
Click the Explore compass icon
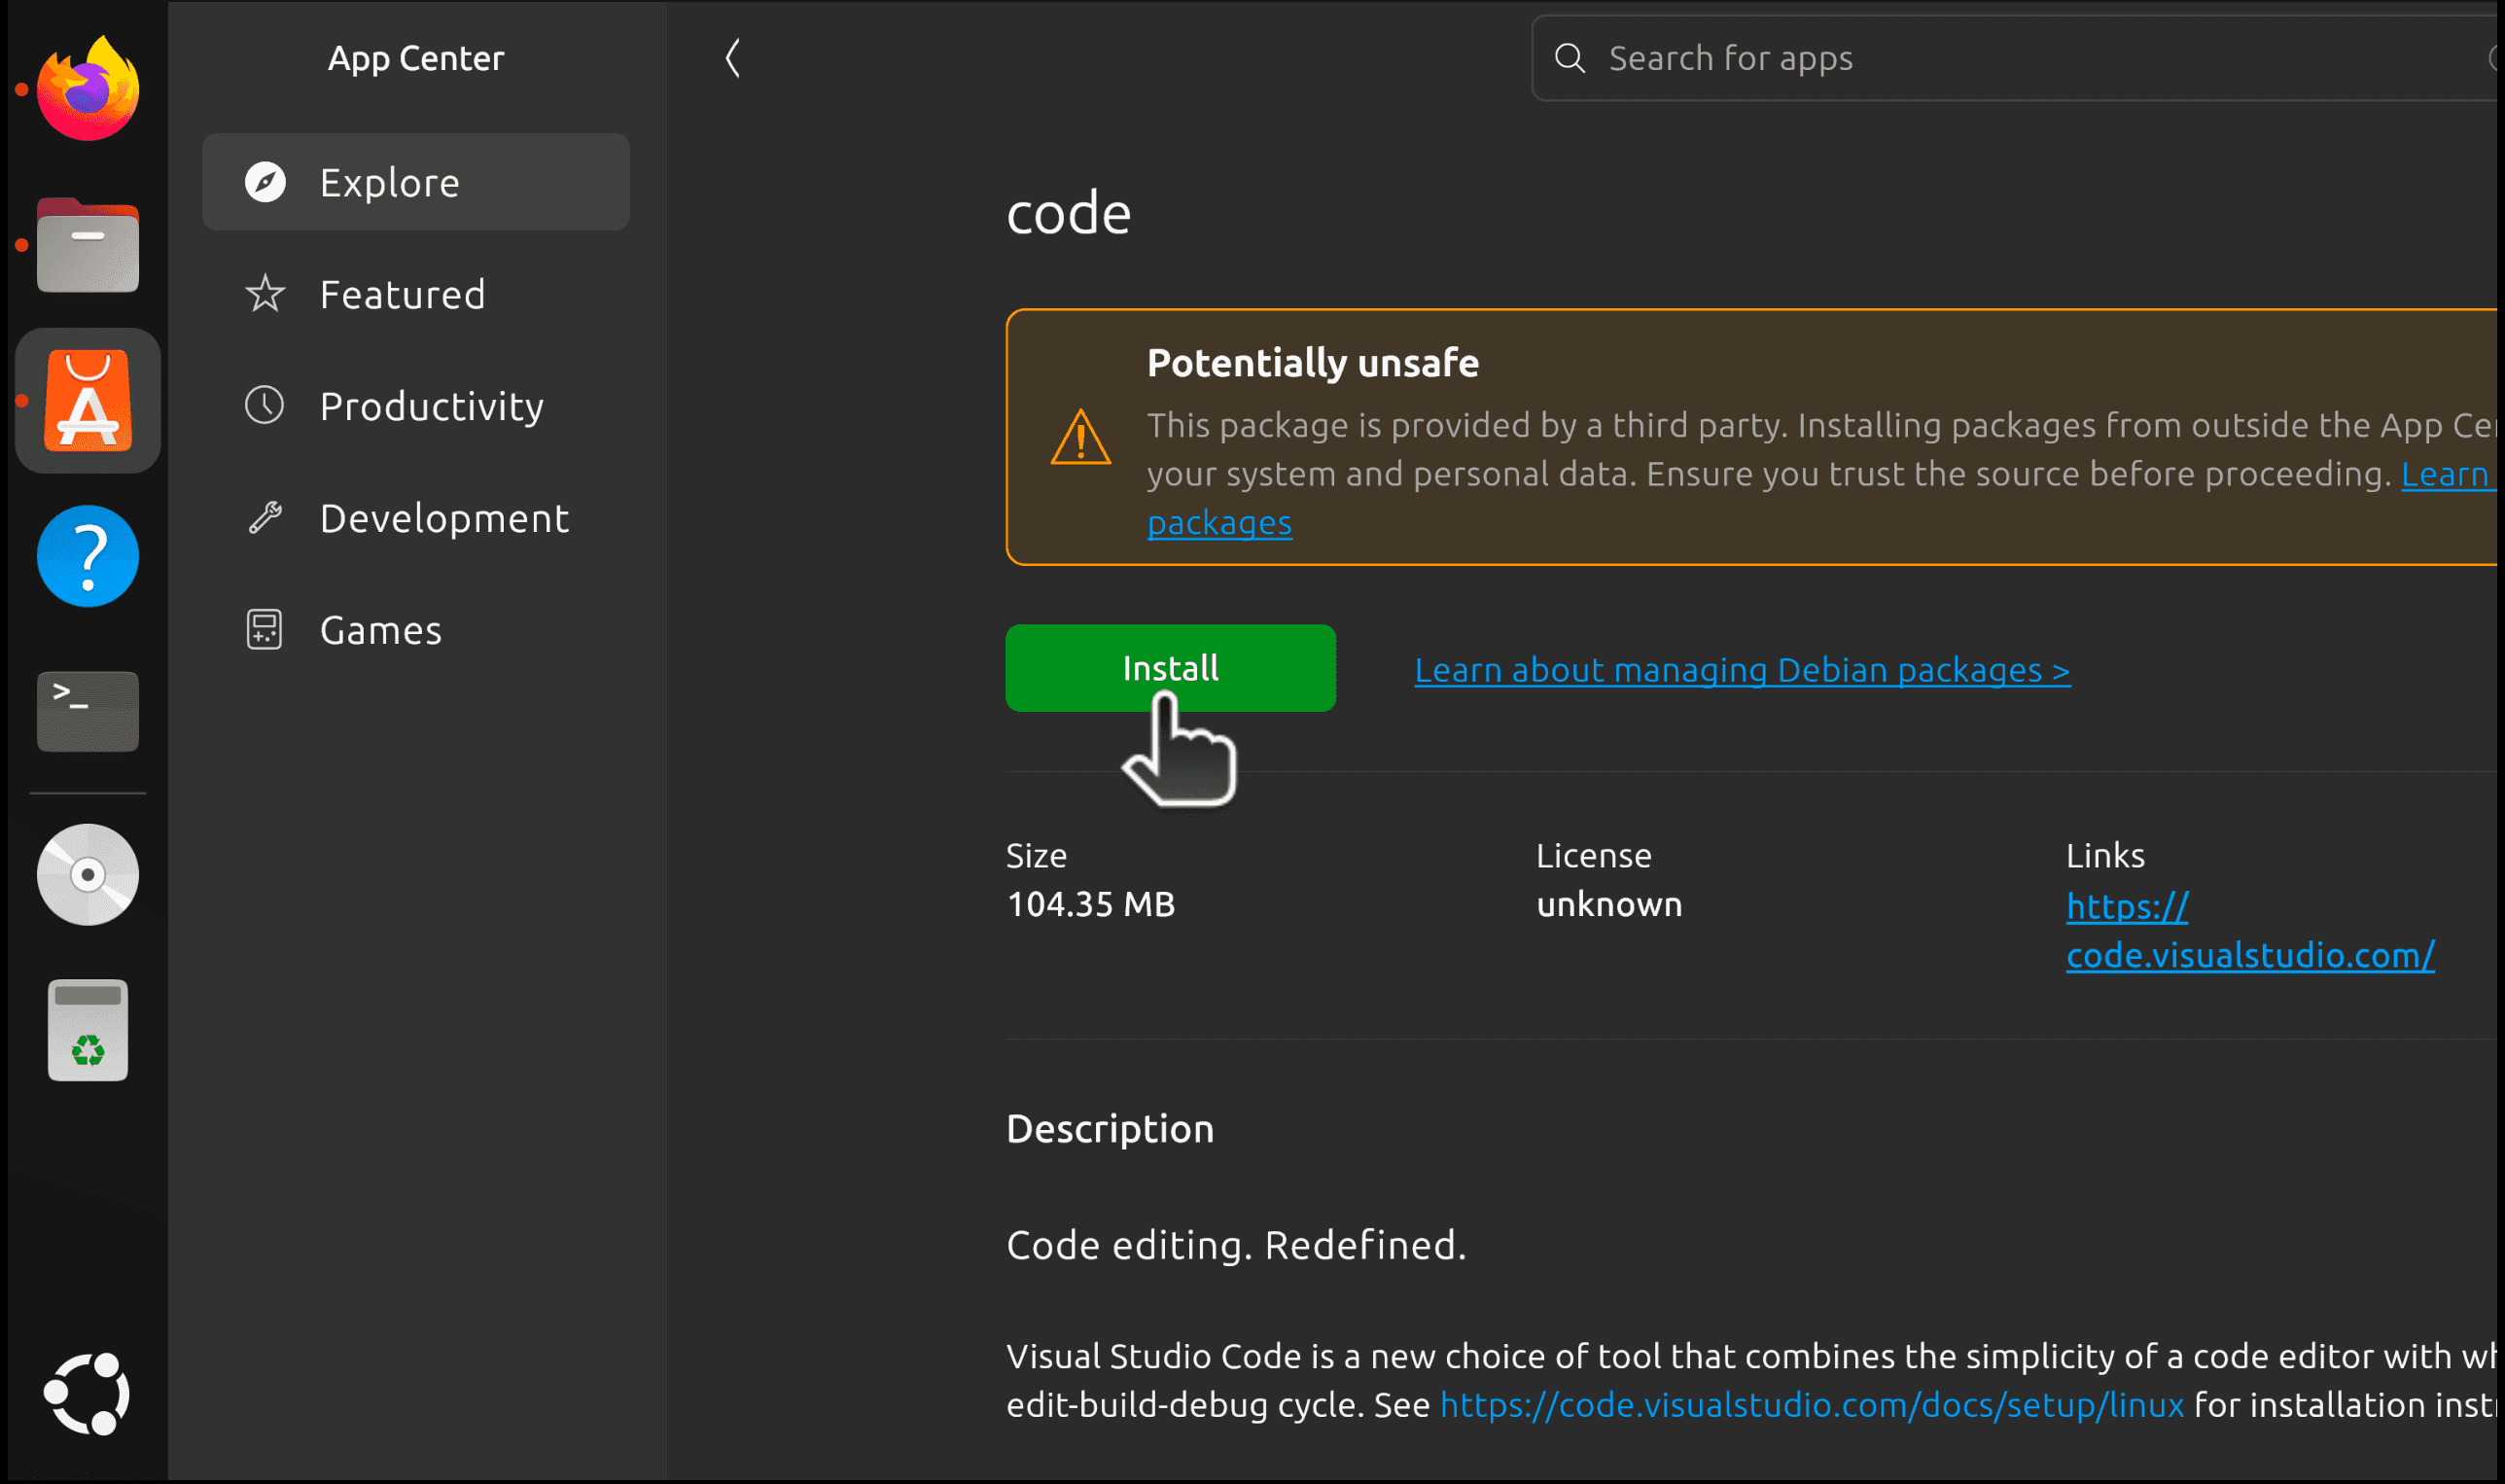(265, 182)
